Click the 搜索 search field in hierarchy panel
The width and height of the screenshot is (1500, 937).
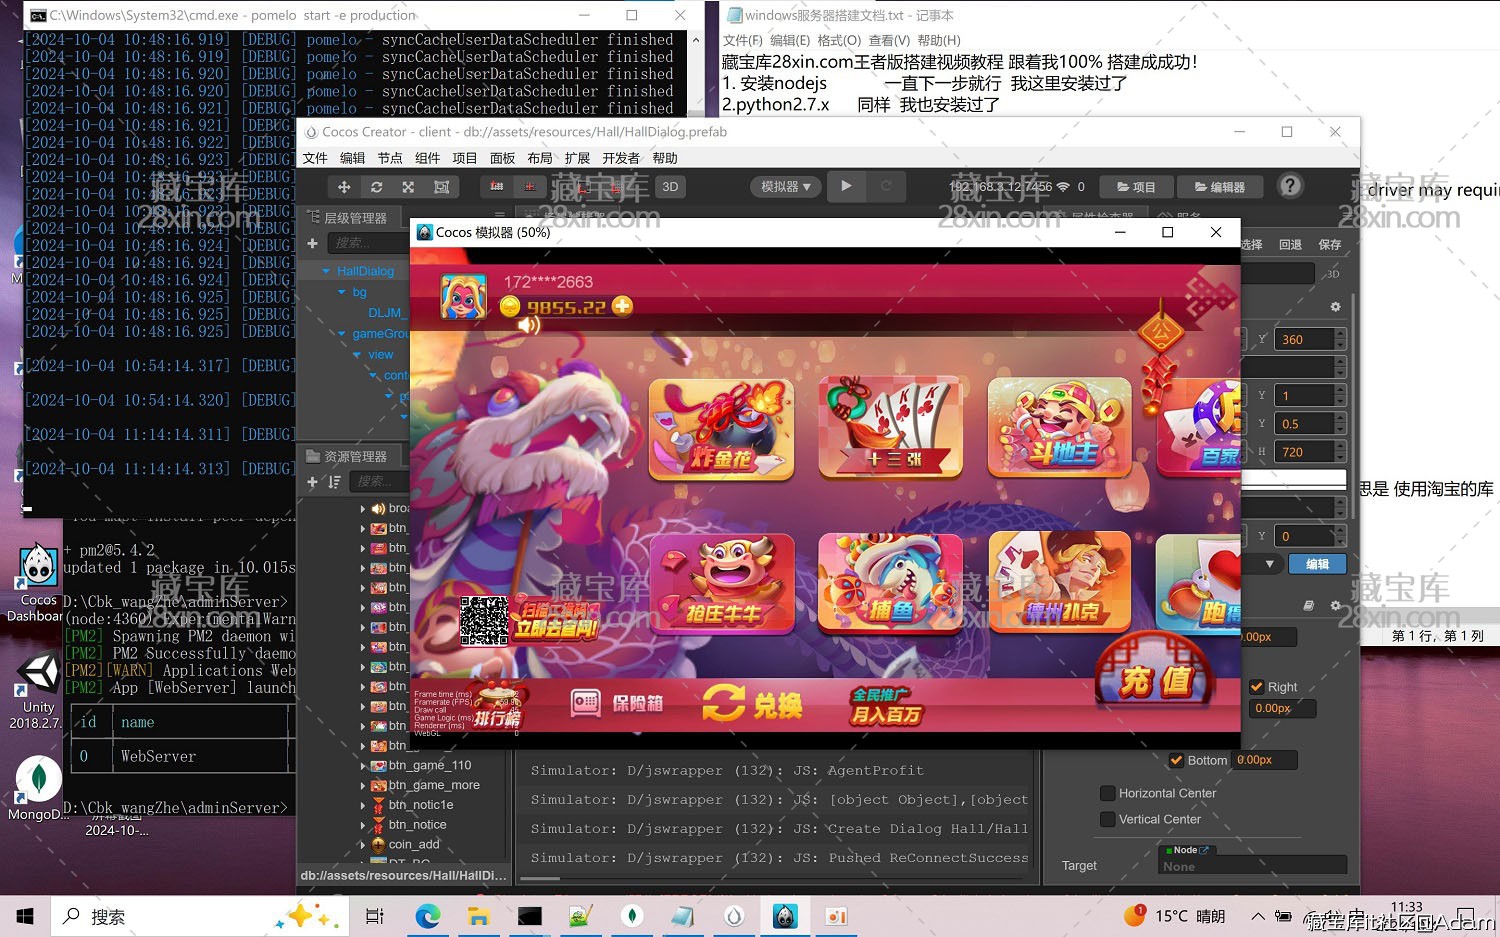[x=365, y=242]
